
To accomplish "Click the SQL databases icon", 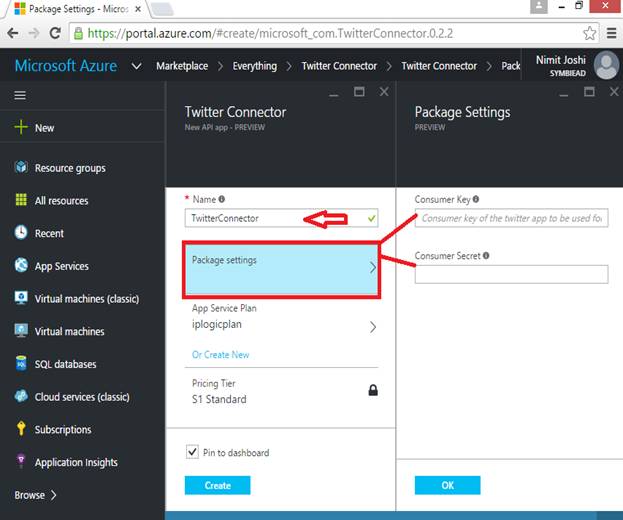I will pyautogui.click(x=21, y=363).
